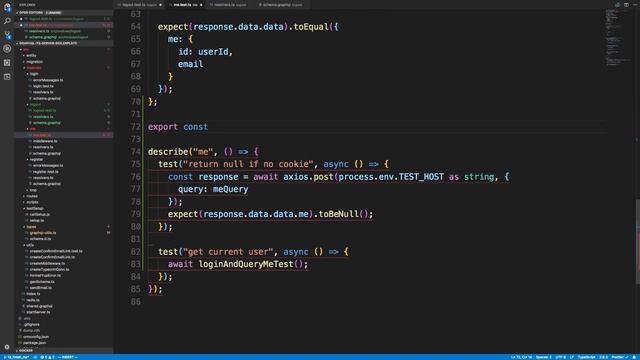640x360 pixels.
Task: Click the activity bar icon below Extensions
Action: click(7, 76)
